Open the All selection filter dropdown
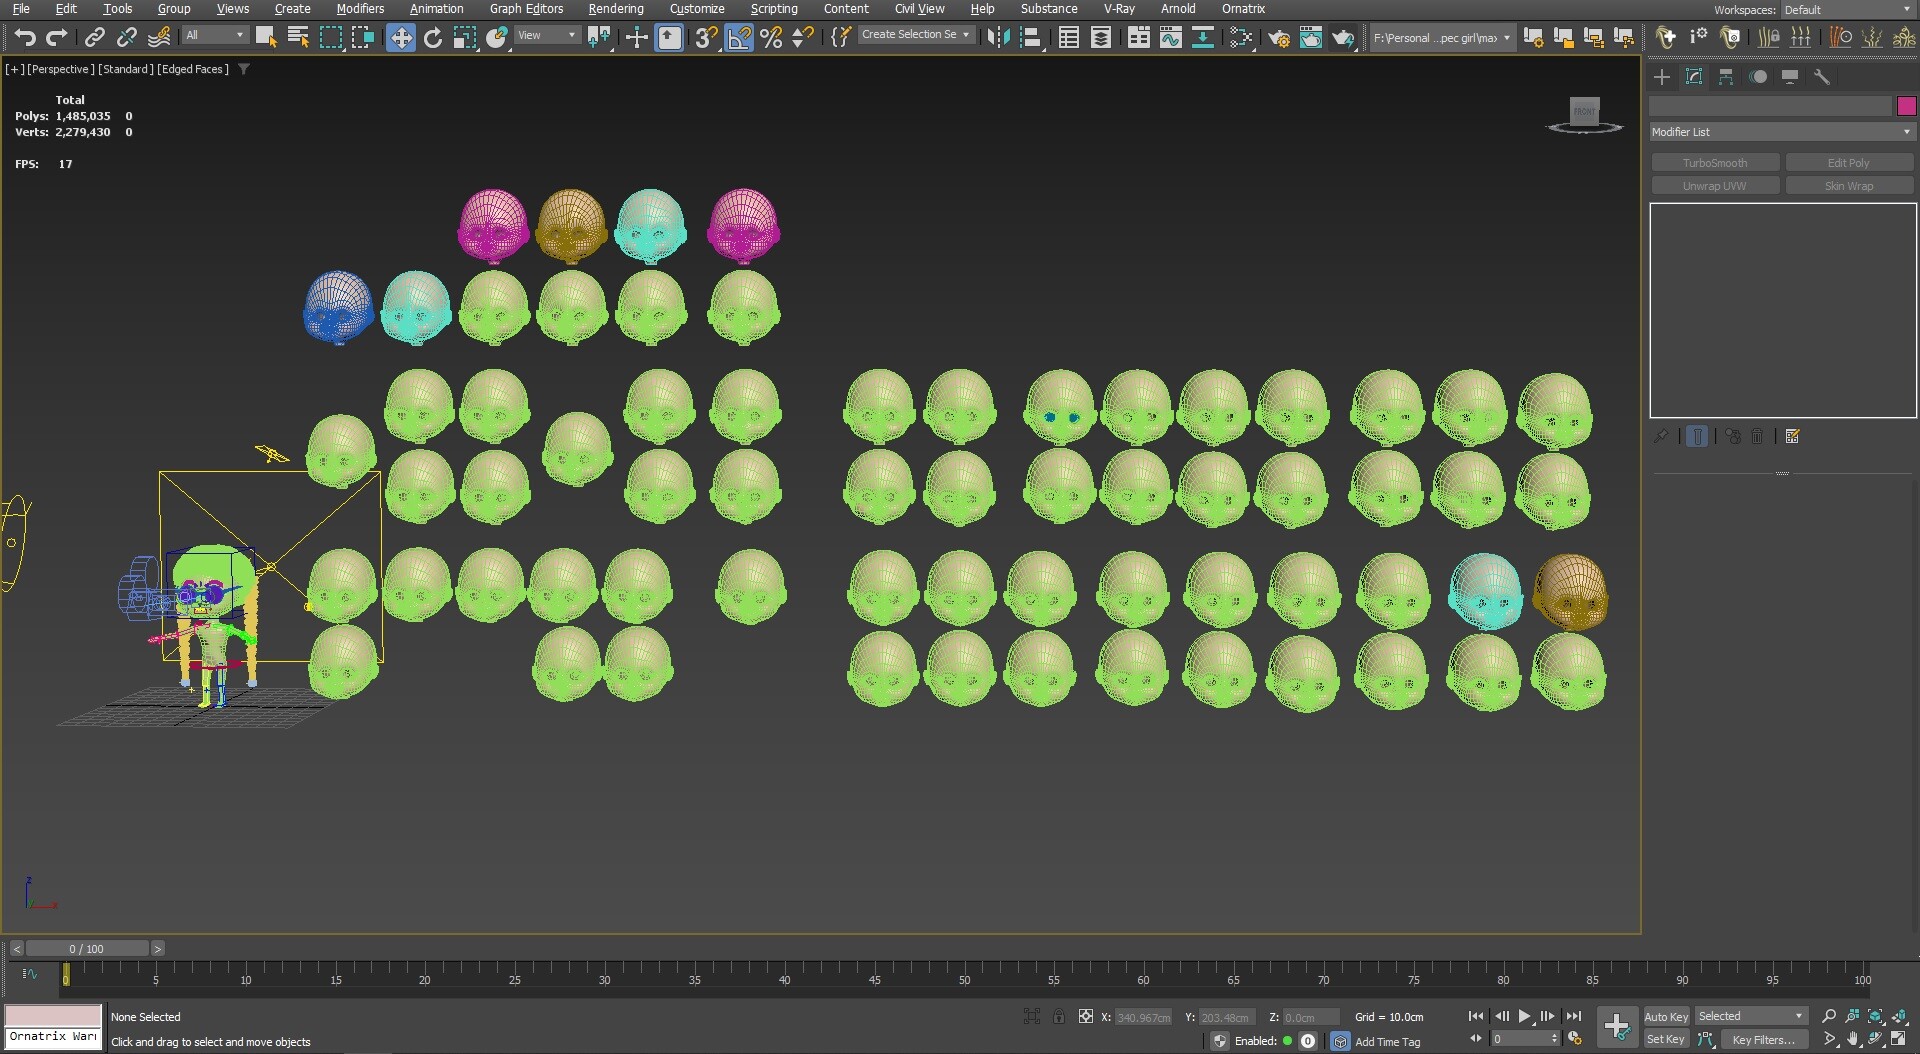The width and height of the screenshot is (1920, 1054). (x=215, y=35)
